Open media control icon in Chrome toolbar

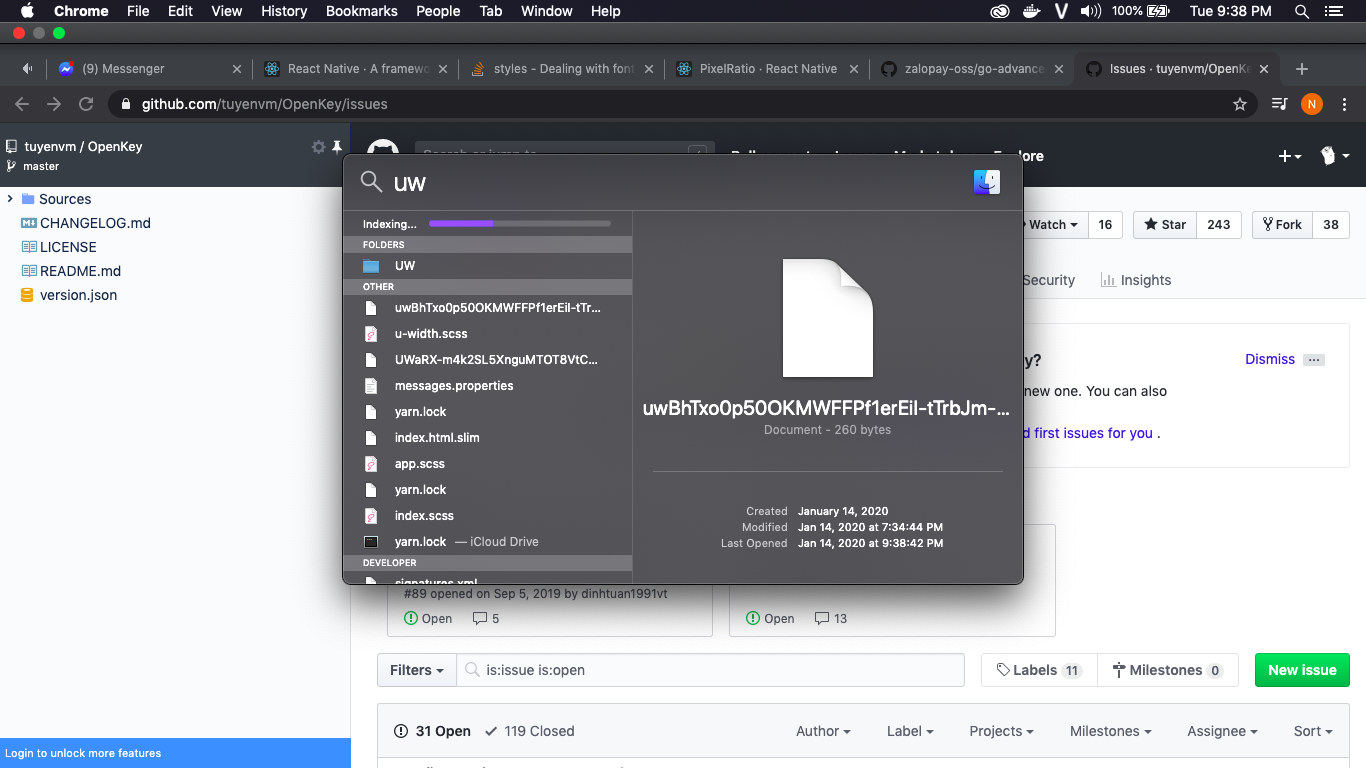coord(1279,104)
